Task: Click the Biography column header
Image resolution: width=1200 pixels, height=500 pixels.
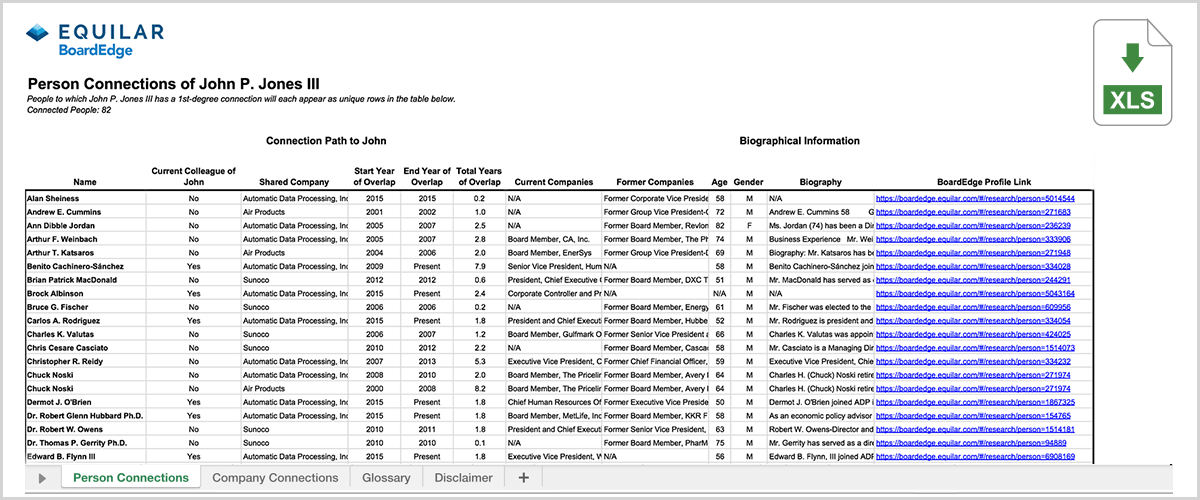Action: click(820, 183)
